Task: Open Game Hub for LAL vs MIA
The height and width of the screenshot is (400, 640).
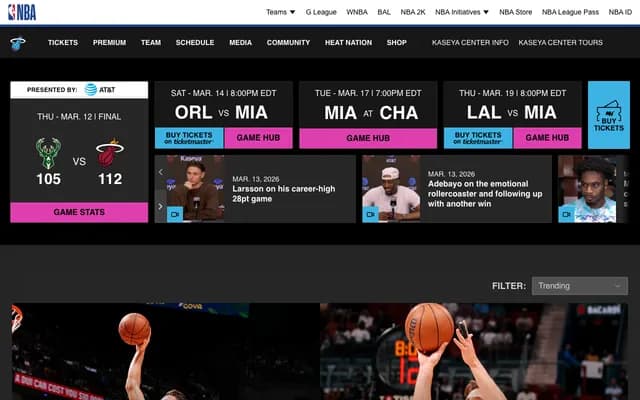Action: [547, 138]
